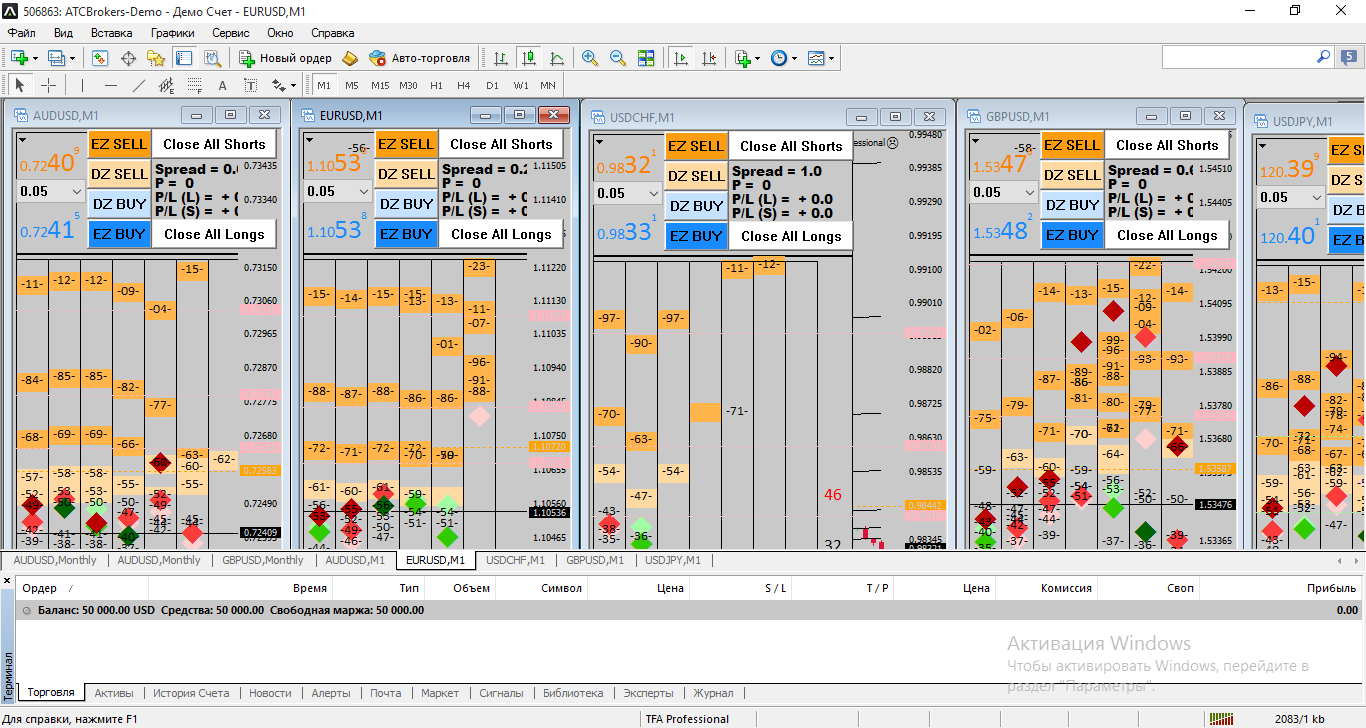Select the equidistant channel tool
Viewport: 1366px width, 728px height.
(167, 85)
